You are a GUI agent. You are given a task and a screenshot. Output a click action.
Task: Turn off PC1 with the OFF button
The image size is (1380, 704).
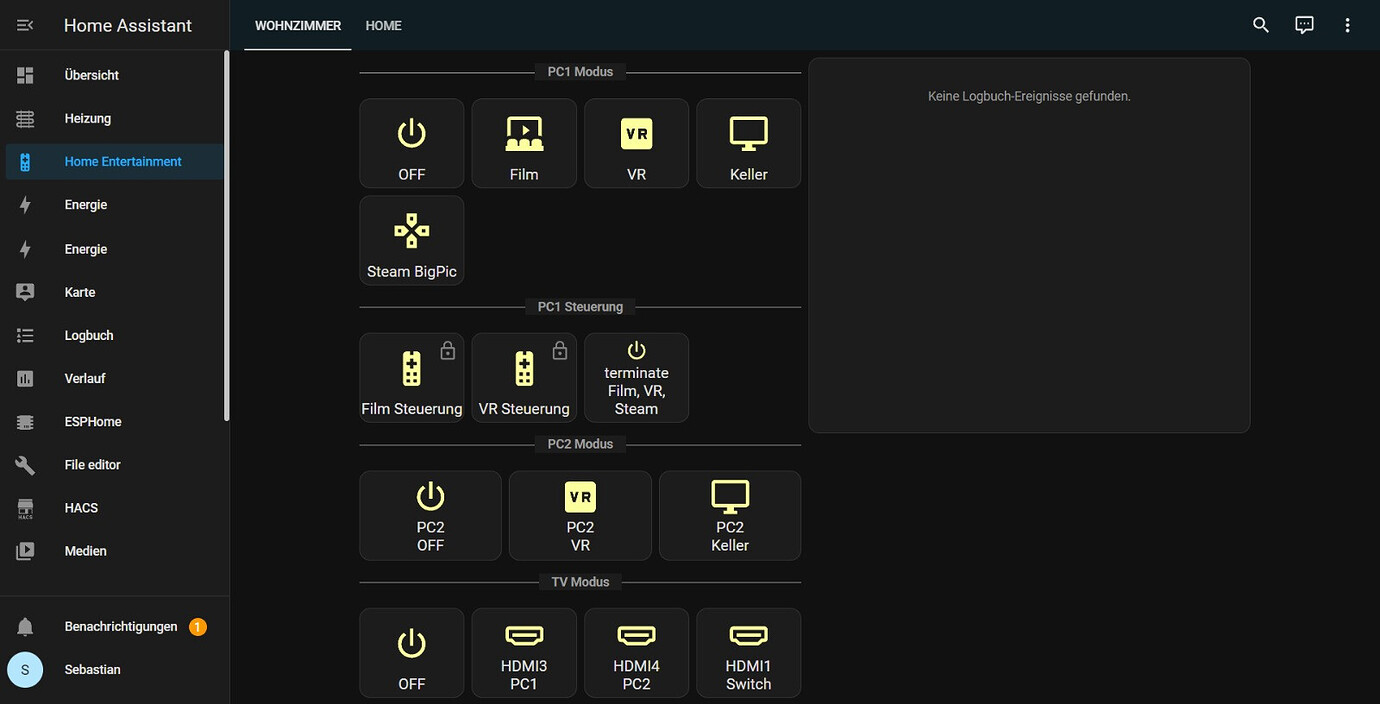(411, 143)
